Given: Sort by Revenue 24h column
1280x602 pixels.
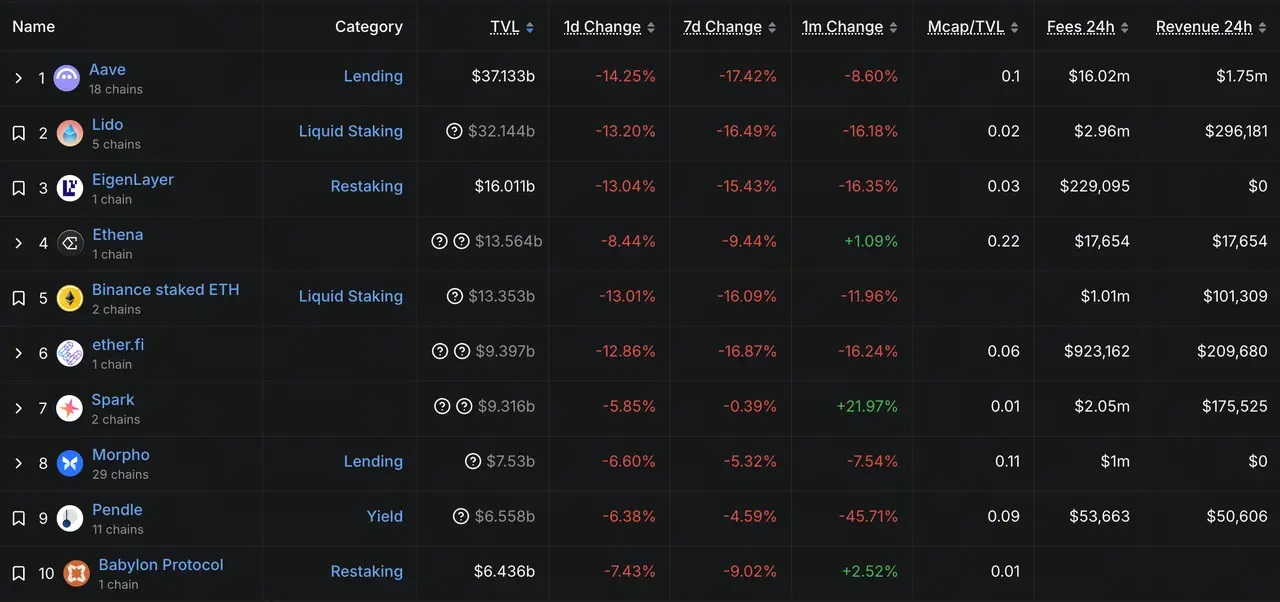Looking at the screenshot, I should 1204,27.
